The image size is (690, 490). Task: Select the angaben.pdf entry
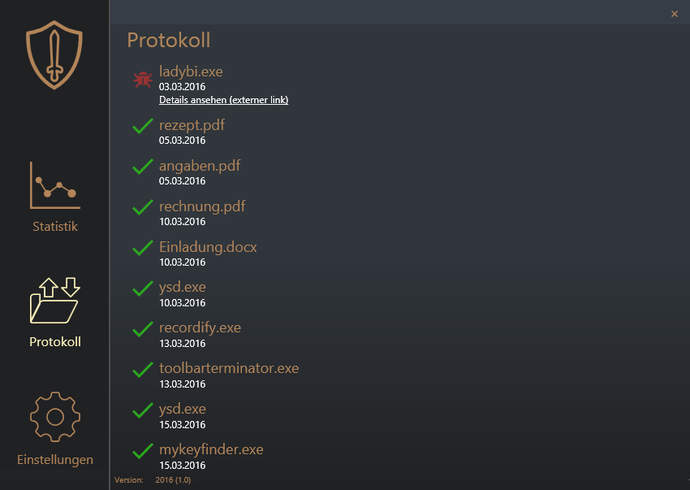[x=199, y=166]
